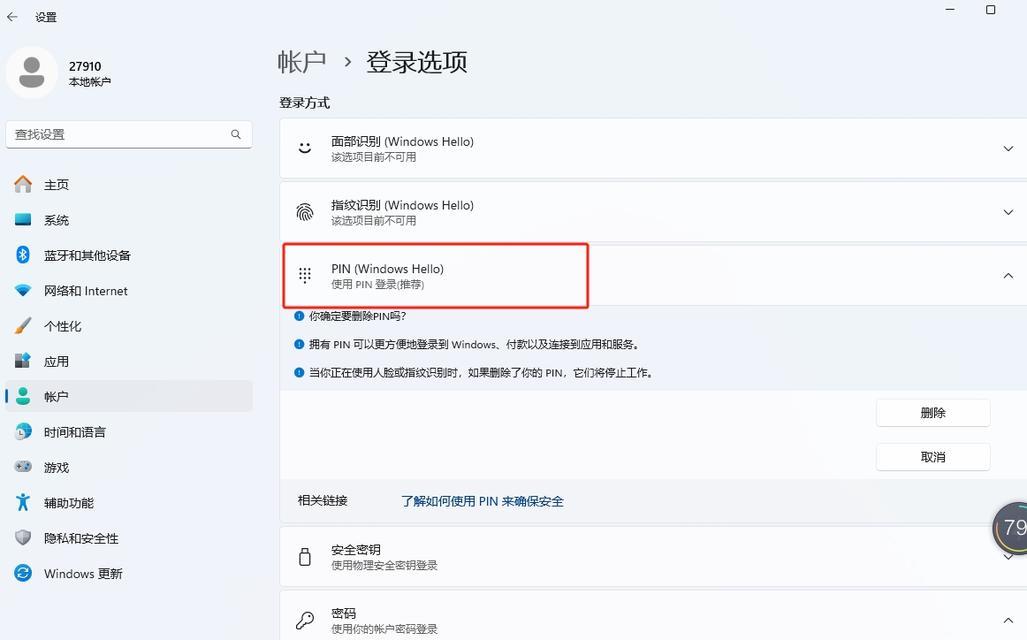The width and height of the screenshot is (1027, 640).
Task: Click the 登录方式 section heading
Action: pos(305,103)
